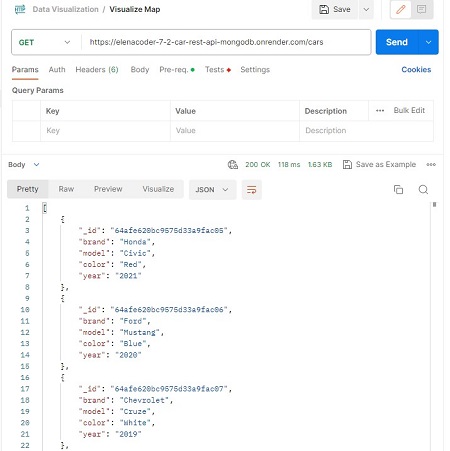
Task: Click the "Red" color value
Action: point(130,264)
